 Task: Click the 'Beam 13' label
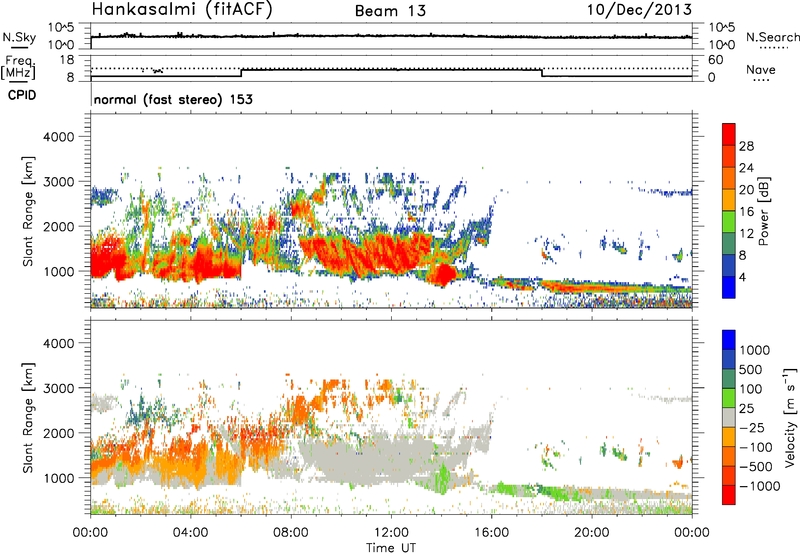[x=390, y=11]
